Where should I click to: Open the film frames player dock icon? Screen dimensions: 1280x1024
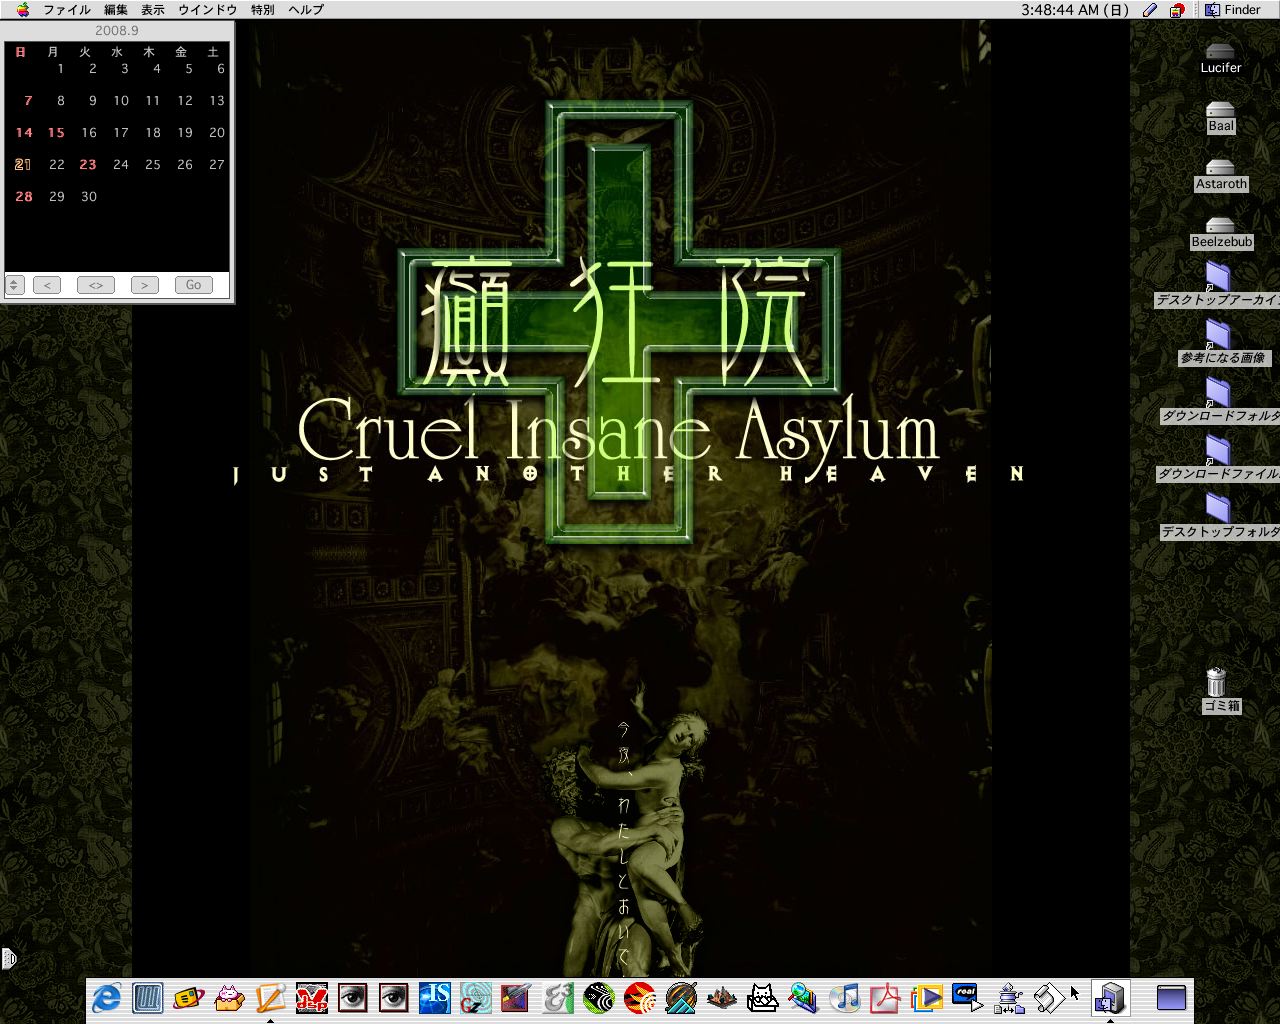(x=926, y=998)
